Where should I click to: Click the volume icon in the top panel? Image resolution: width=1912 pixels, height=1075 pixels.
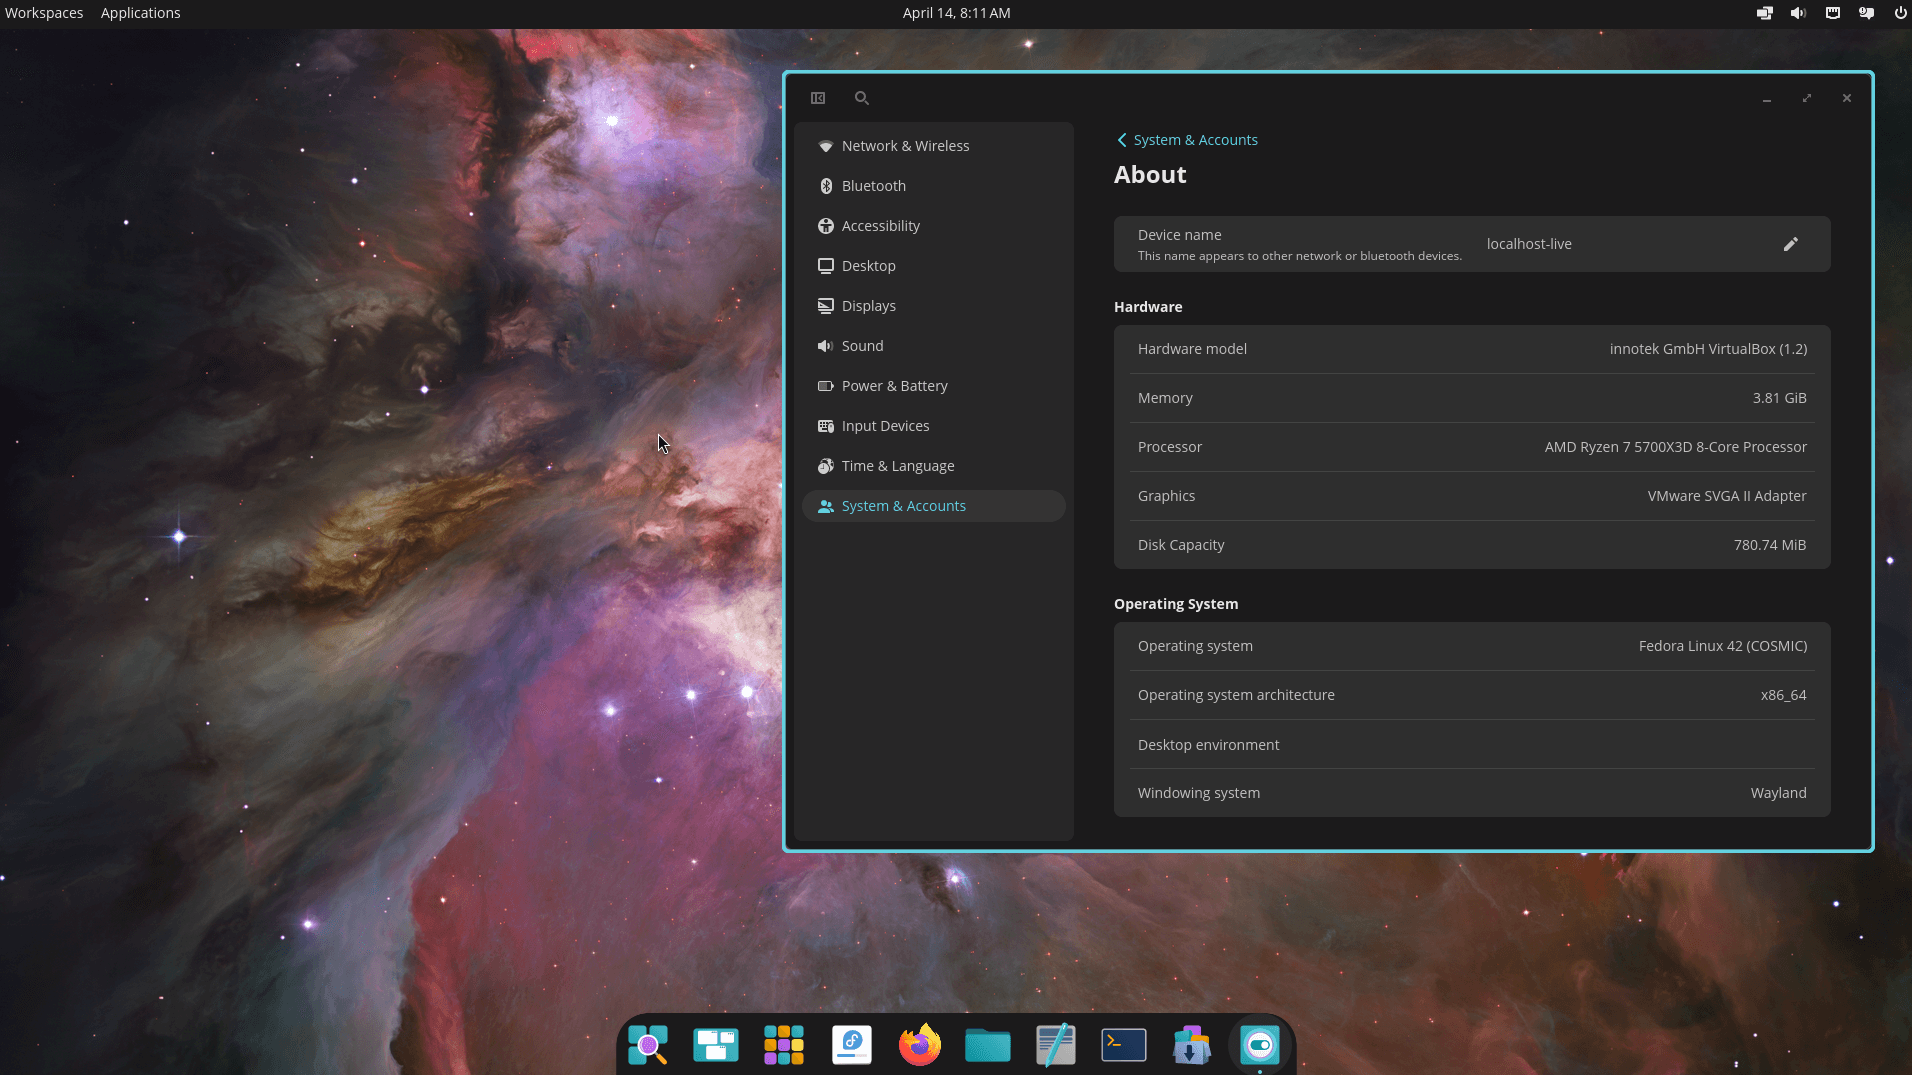pyautogui.click(x=1798, y=13)
